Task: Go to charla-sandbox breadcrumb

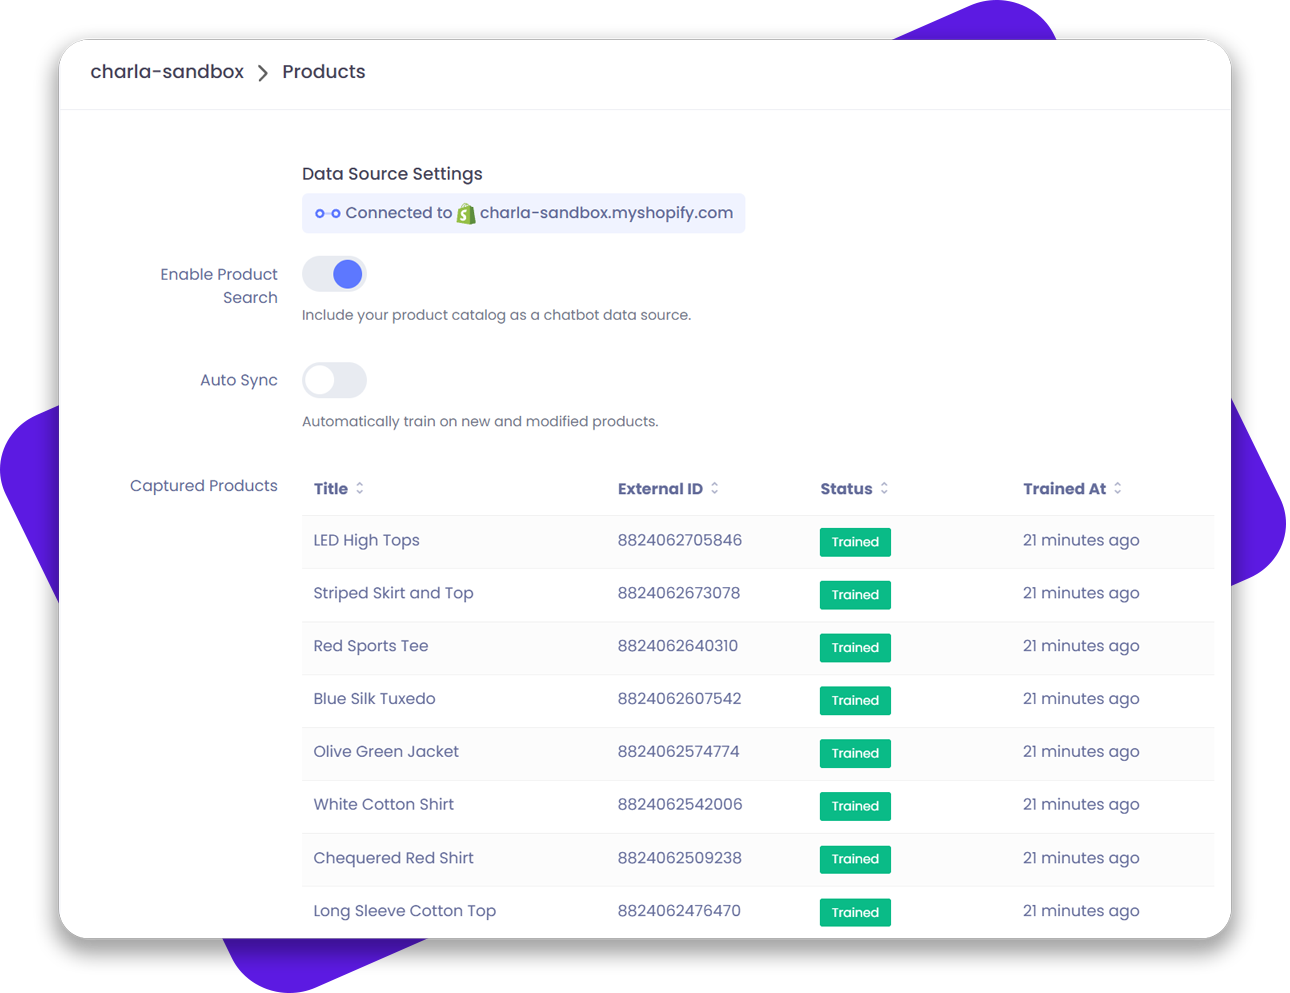Action: click(167, 72)
